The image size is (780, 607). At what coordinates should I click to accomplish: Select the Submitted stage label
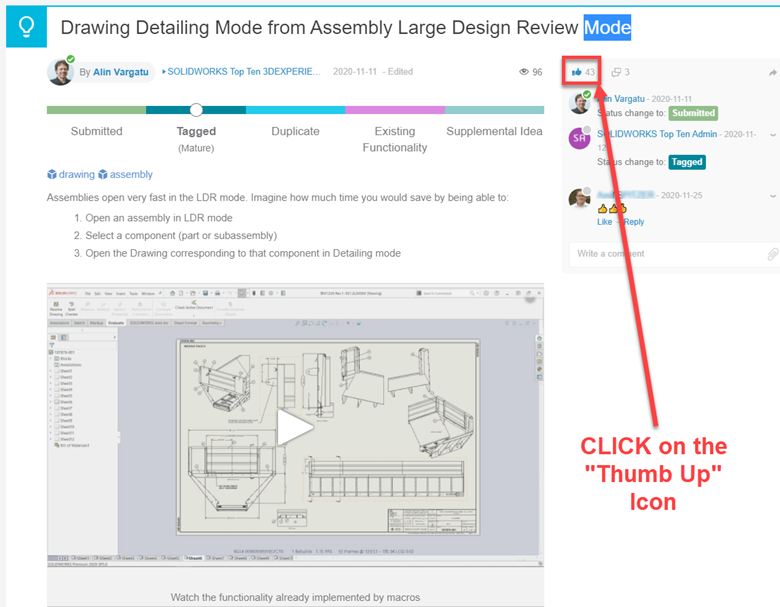97,131
